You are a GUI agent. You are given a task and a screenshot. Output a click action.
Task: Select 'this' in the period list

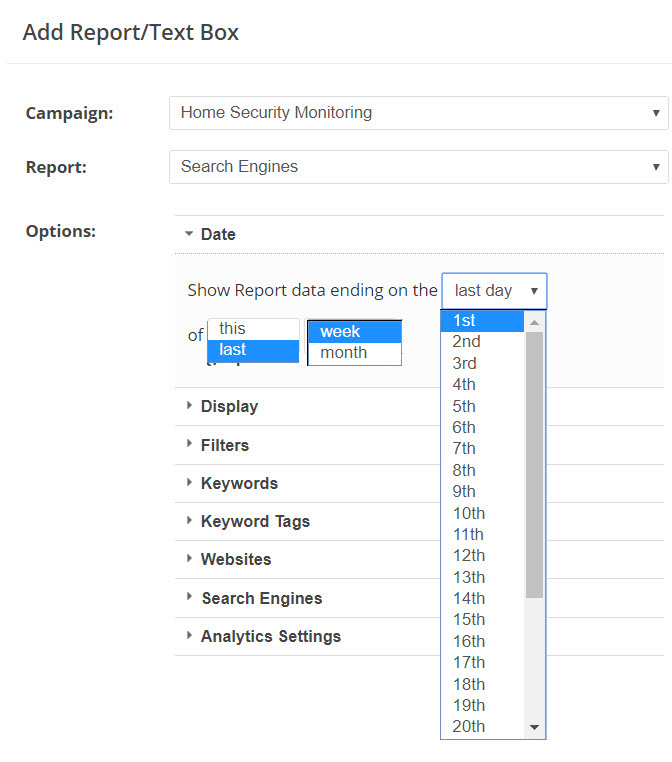[252, 329]
